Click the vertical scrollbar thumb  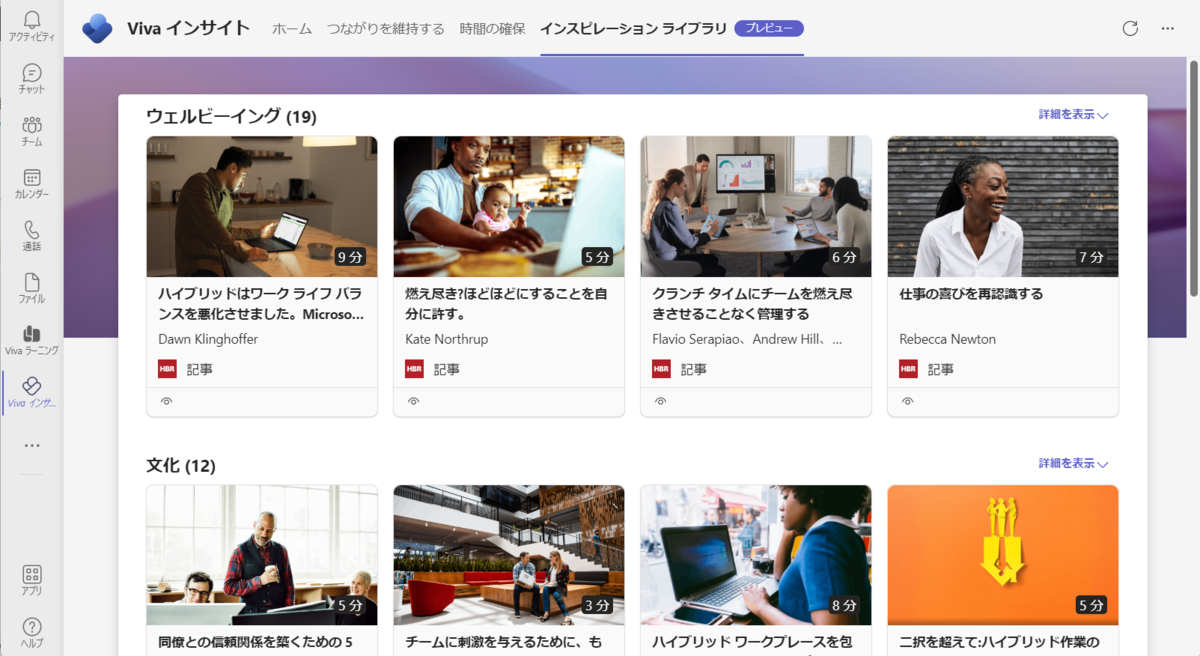click(x=1193, y=178)
